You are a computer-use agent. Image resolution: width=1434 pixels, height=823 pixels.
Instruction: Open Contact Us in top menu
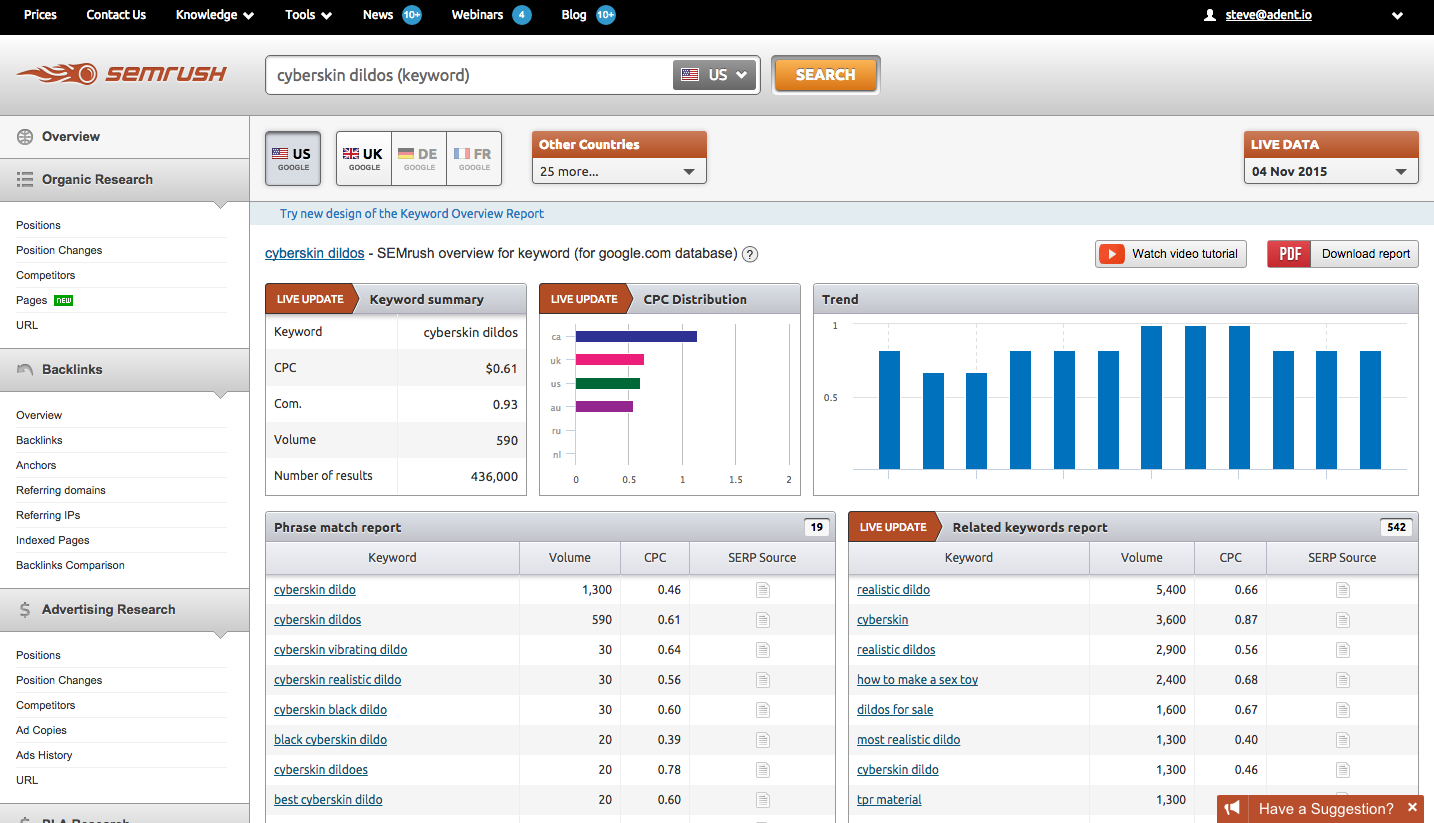pyautogui.click(x=116, y=15)
